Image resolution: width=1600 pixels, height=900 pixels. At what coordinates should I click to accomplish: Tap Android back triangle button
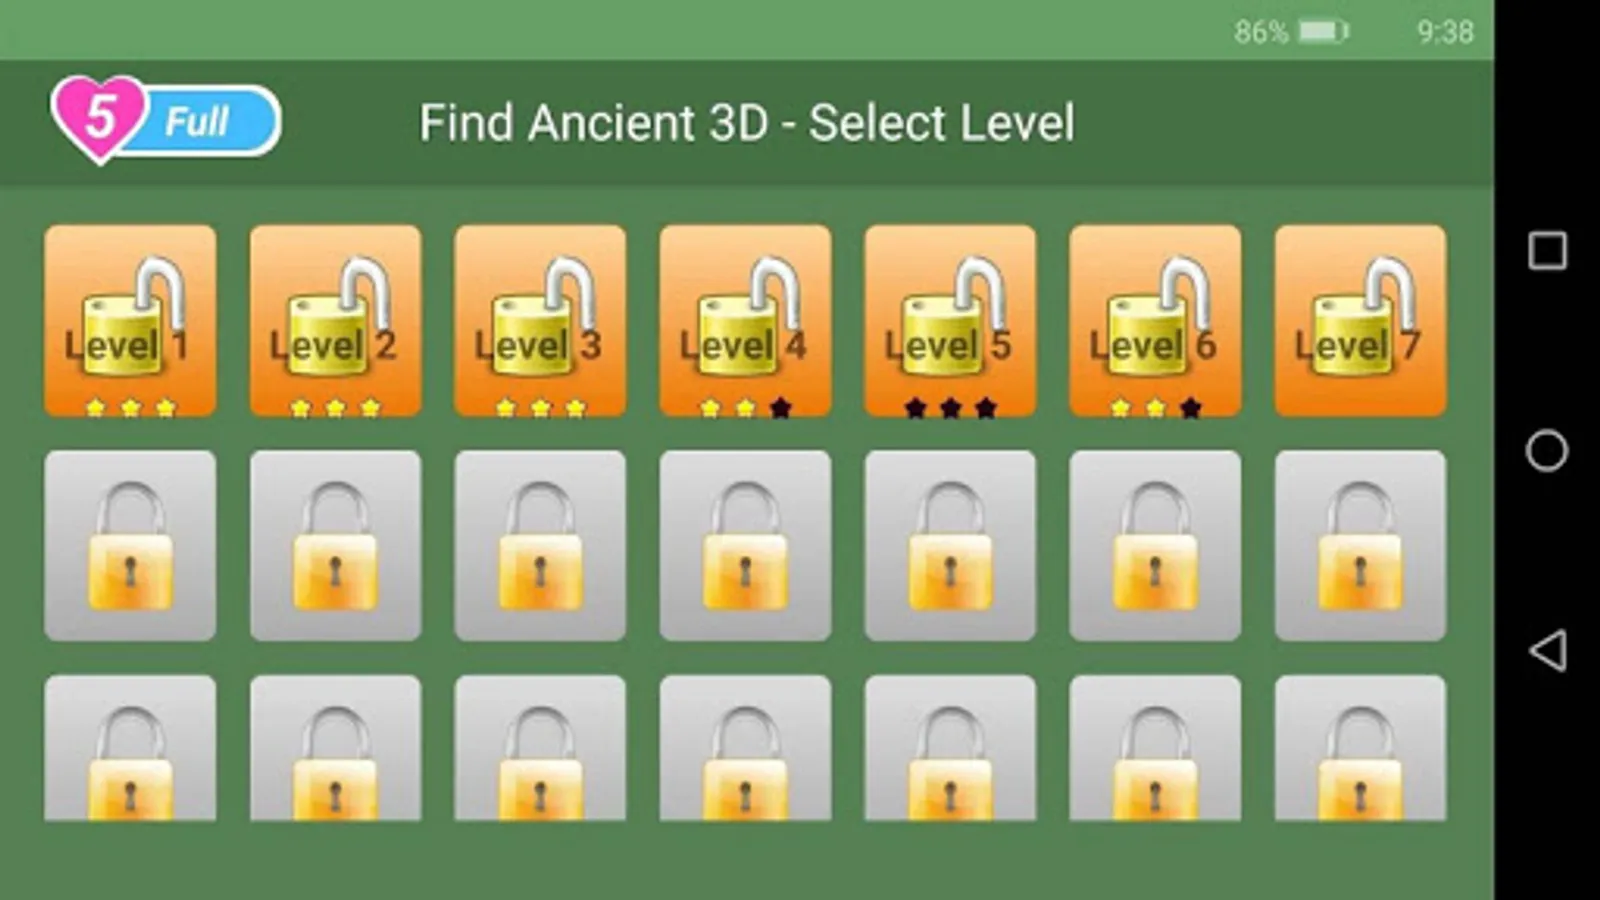(1547, 650)
